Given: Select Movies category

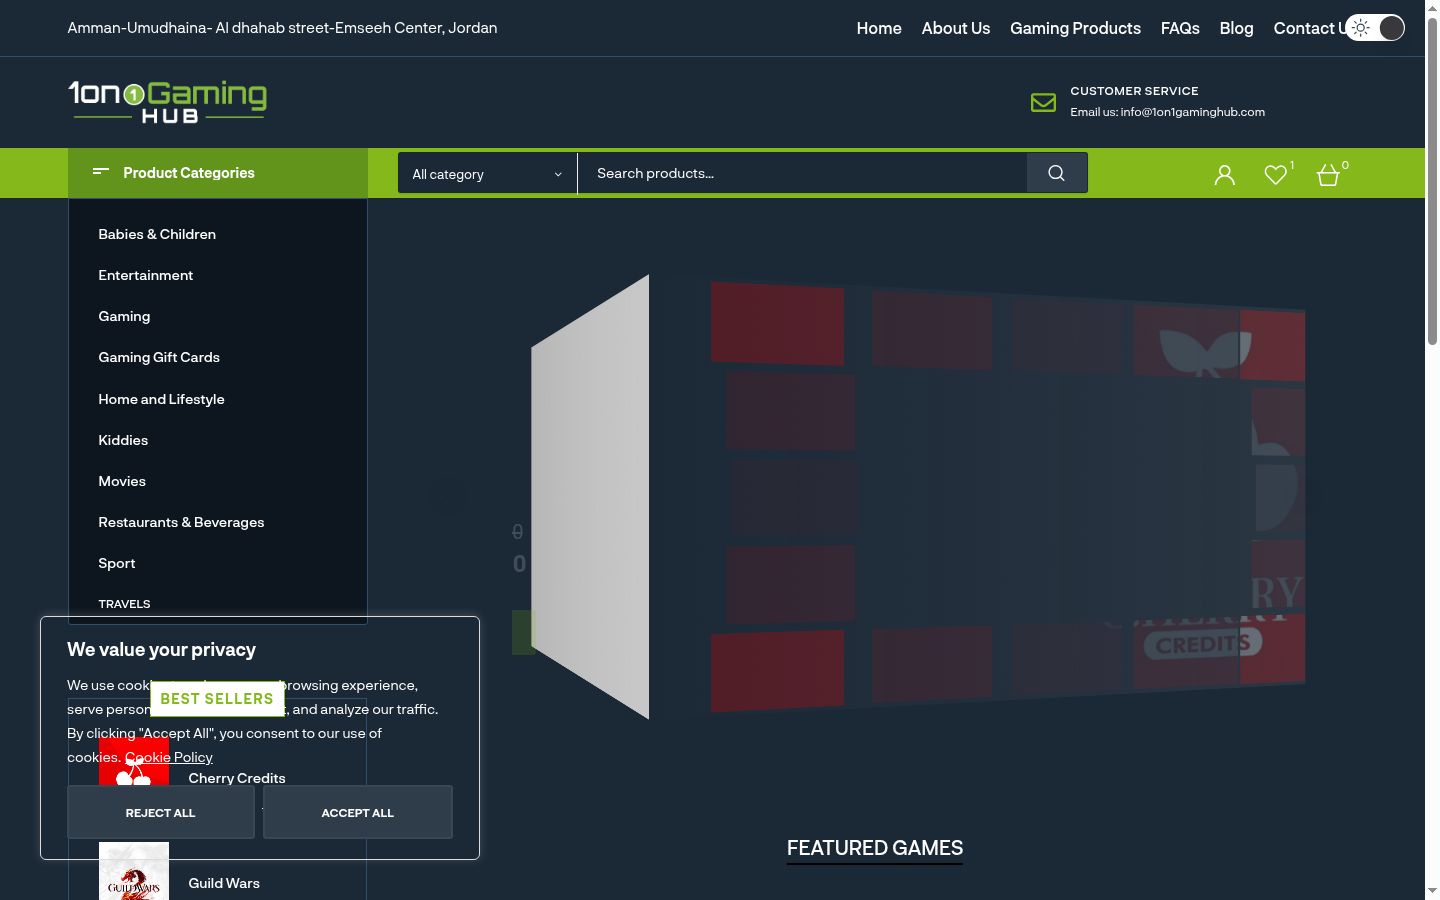Looking at the screenshot, I should (122, 481).
